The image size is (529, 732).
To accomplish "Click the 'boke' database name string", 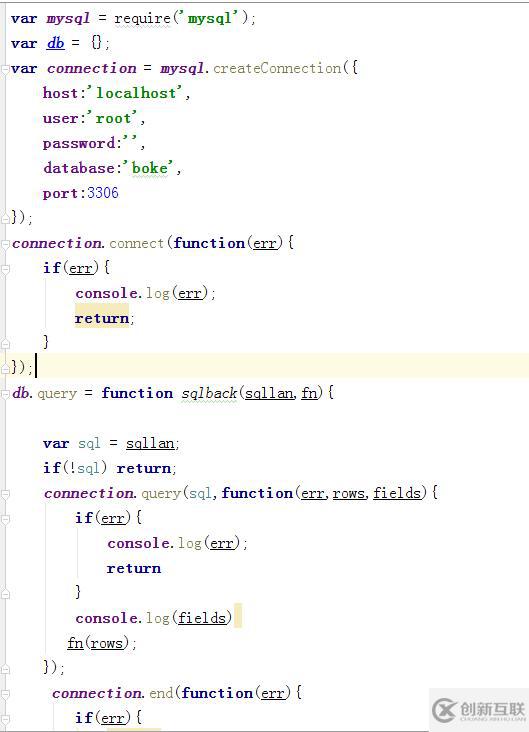I will coord(149,168).
